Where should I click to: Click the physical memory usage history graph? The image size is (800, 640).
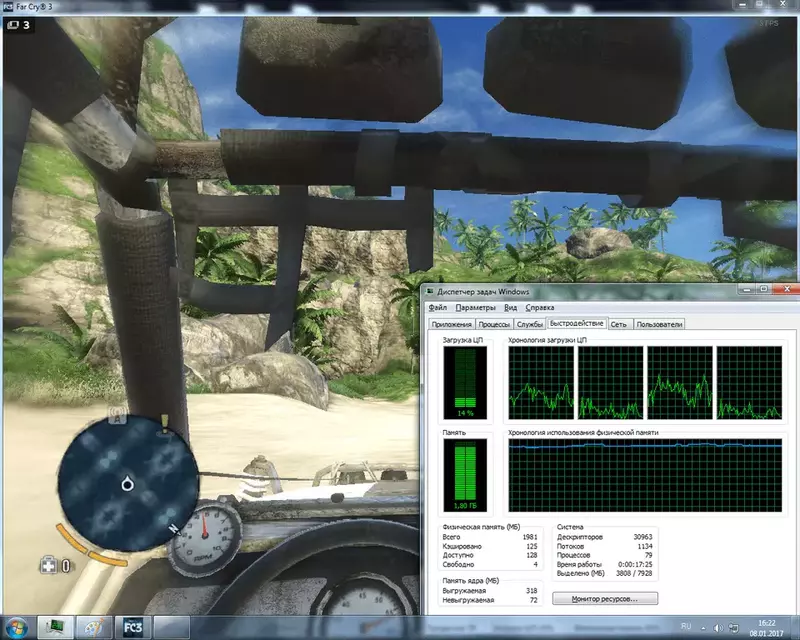click(x=645, y=476)
